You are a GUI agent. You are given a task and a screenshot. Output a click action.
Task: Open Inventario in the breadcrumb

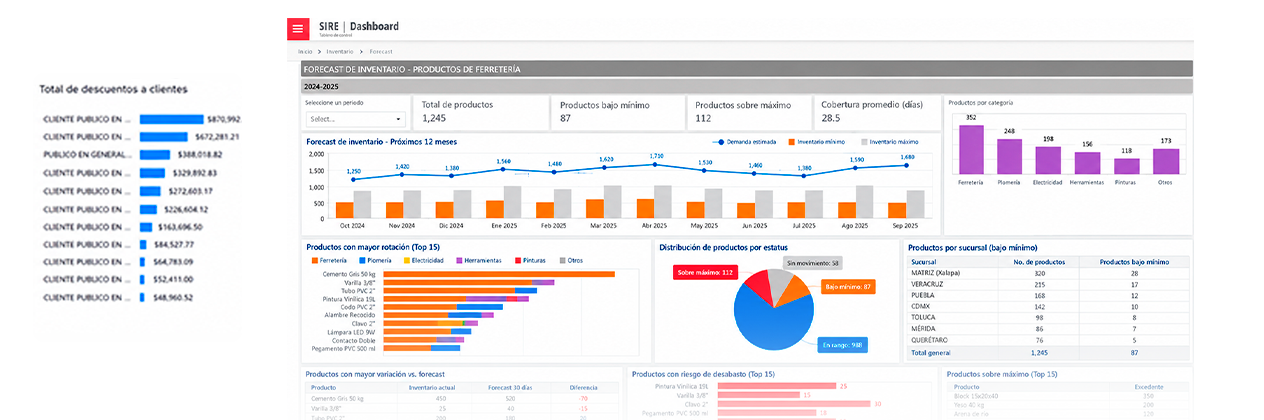tap(340, 50)
